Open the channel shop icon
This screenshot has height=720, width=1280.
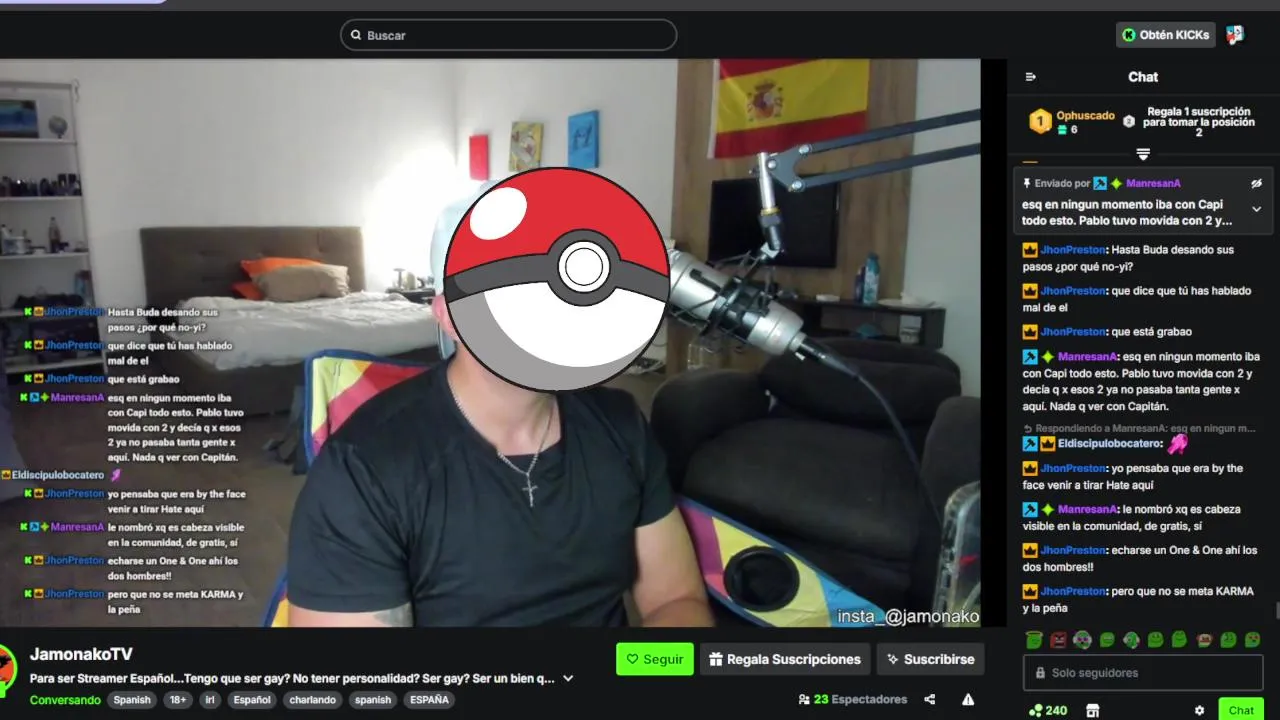1092,711
